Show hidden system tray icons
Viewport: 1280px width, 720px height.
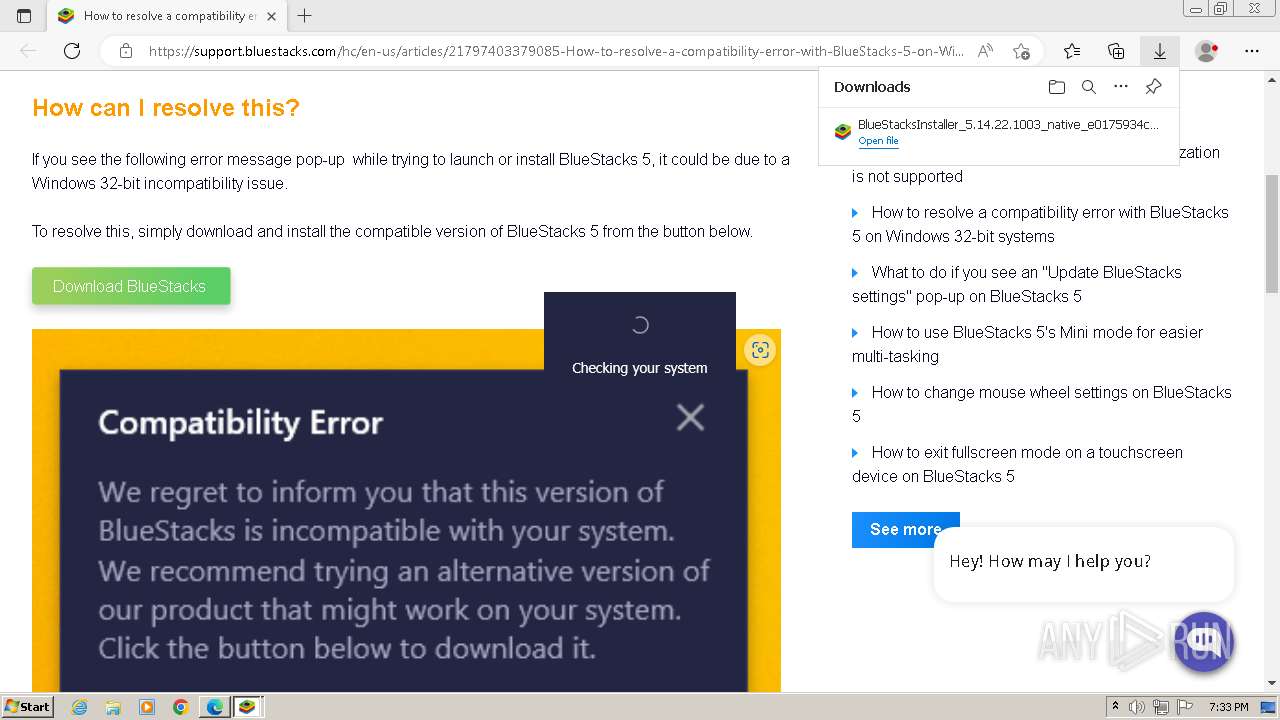(x=1116, y=707)
